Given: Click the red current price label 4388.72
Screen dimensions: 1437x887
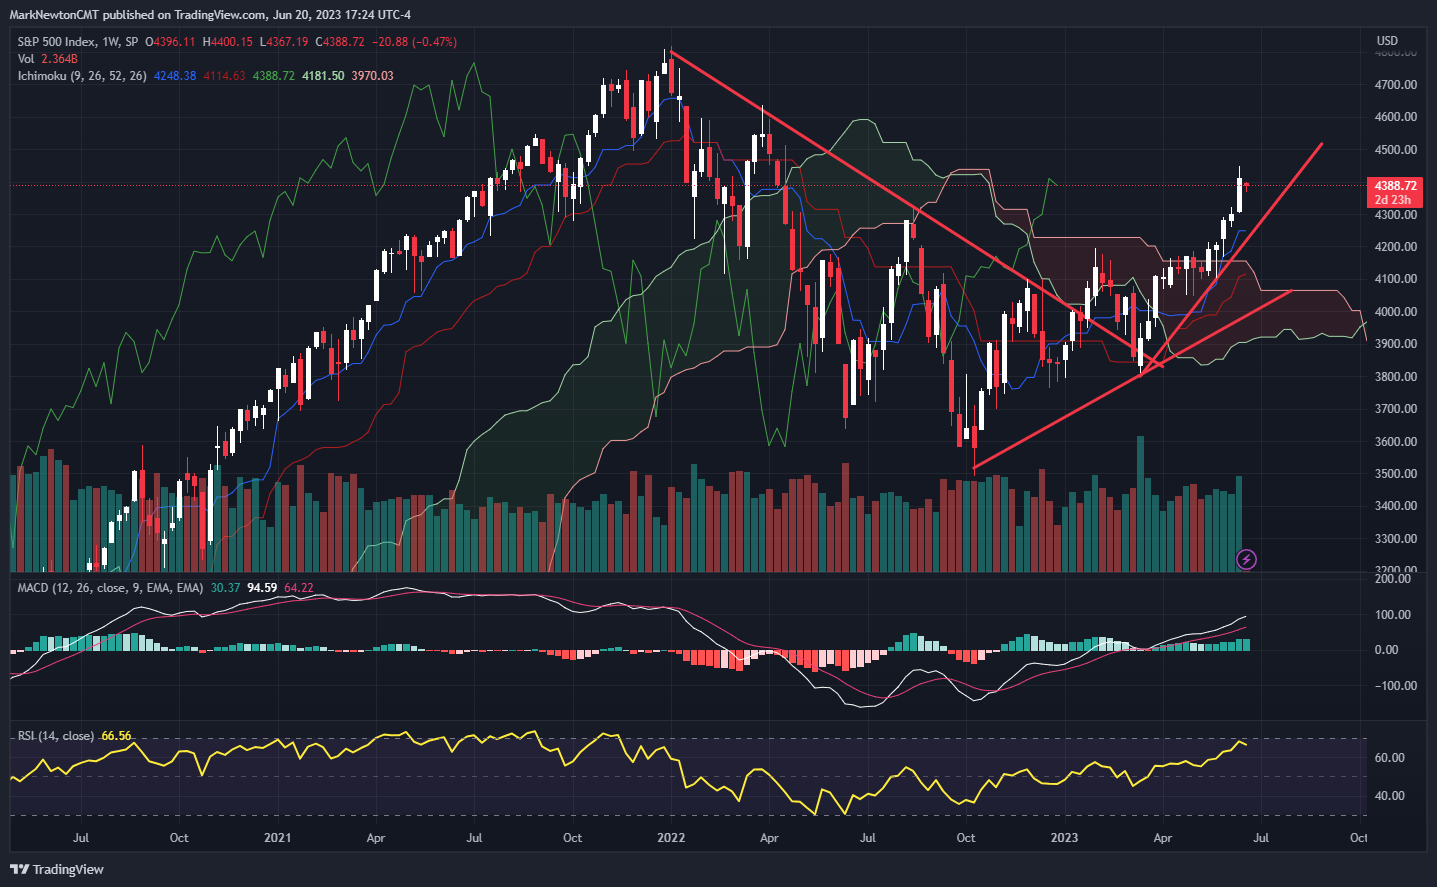Looking at the screenshot, I should point(1394,186).
